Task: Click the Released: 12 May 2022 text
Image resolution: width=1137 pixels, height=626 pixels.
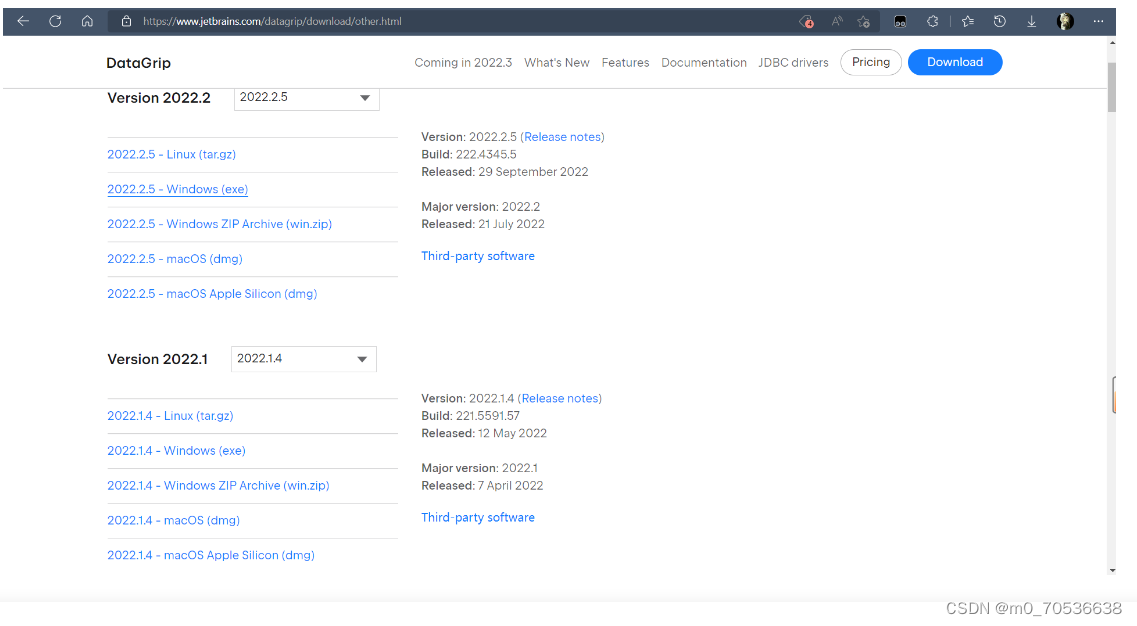Action: [484, 433]
